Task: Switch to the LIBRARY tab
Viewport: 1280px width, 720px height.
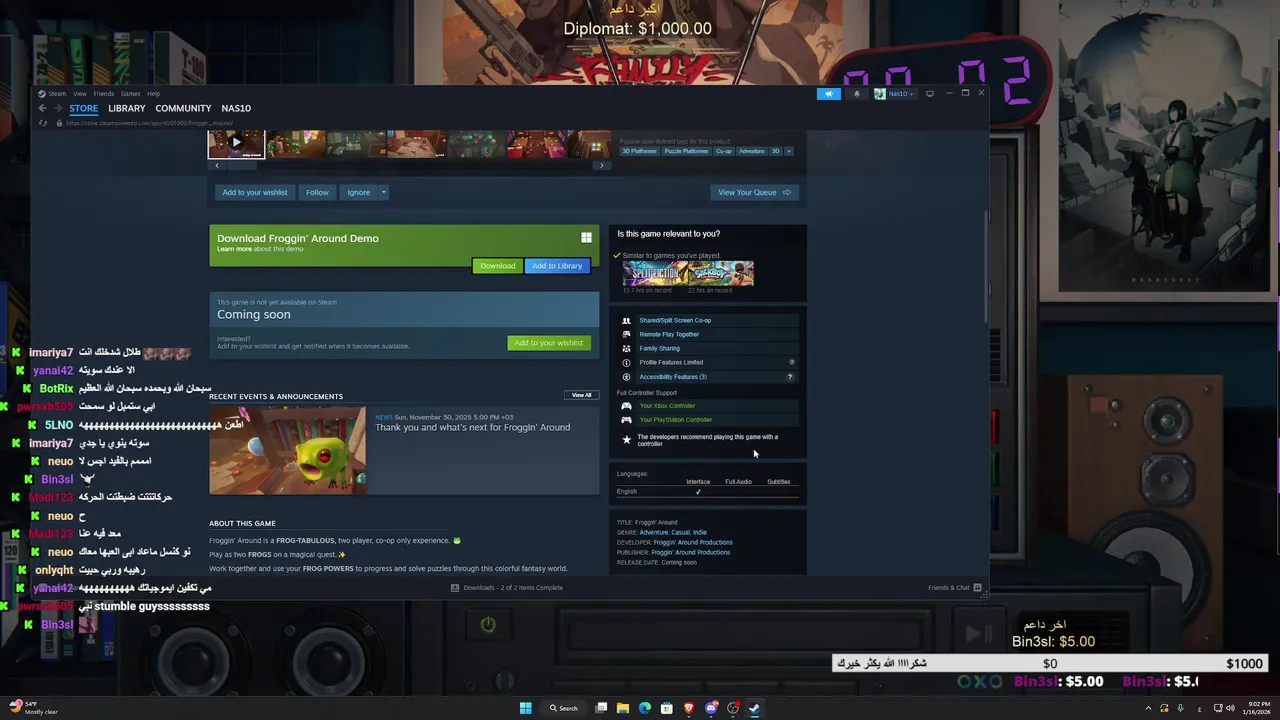Action: coord(127,108)
